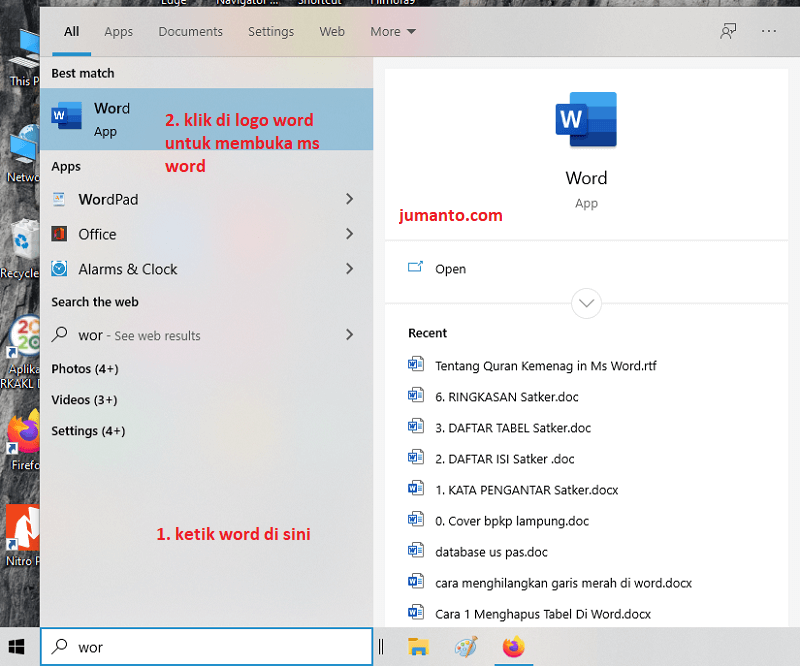
Task: Open the More filter dropdown
Action: (x=393, y=32)
